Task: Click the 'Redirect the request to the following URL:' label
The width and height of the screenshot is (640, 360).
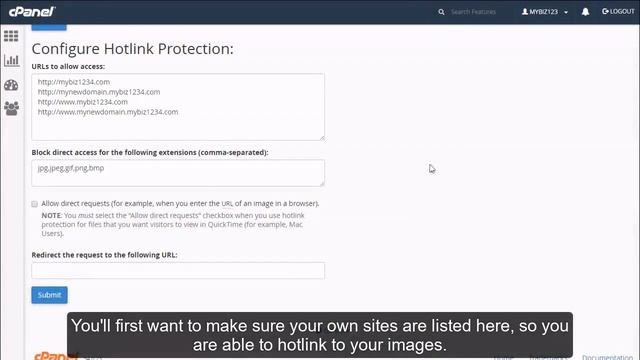Action: coord(104,255)
